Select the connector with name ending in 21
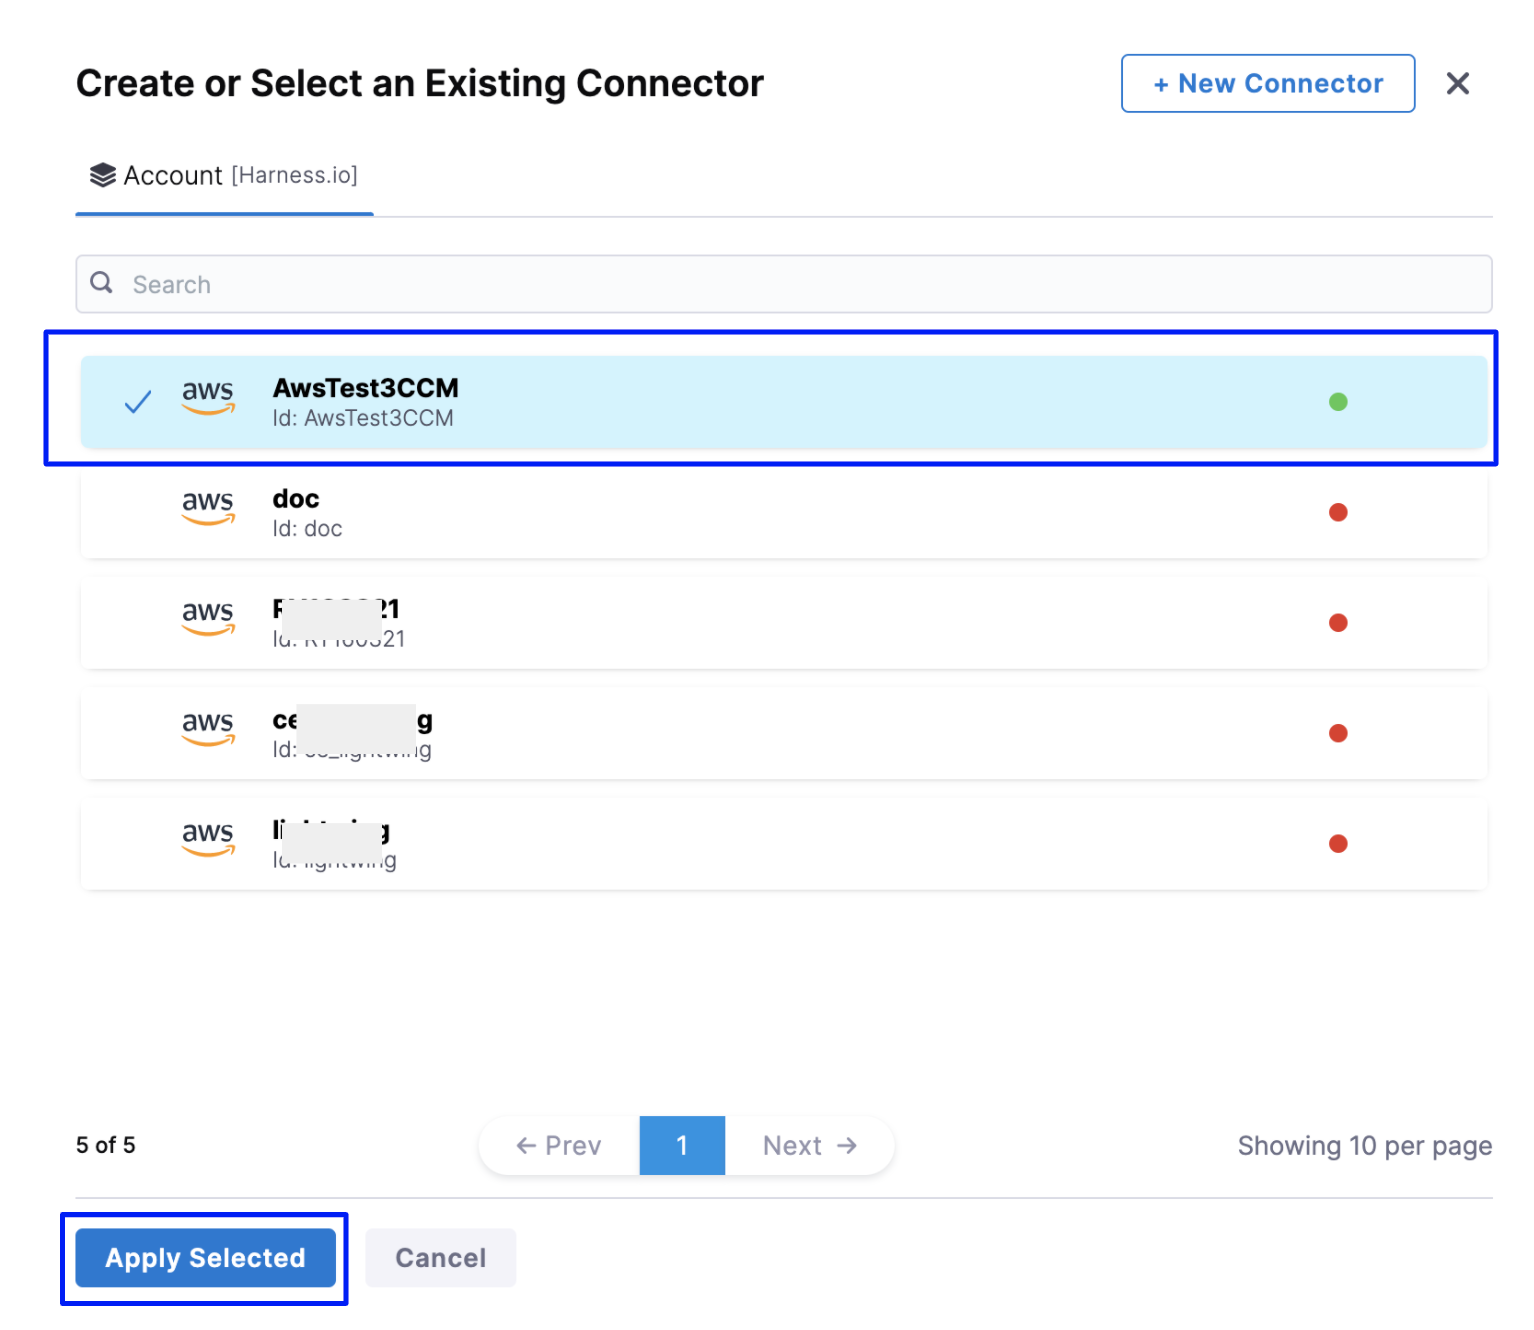 pos(784,623)
